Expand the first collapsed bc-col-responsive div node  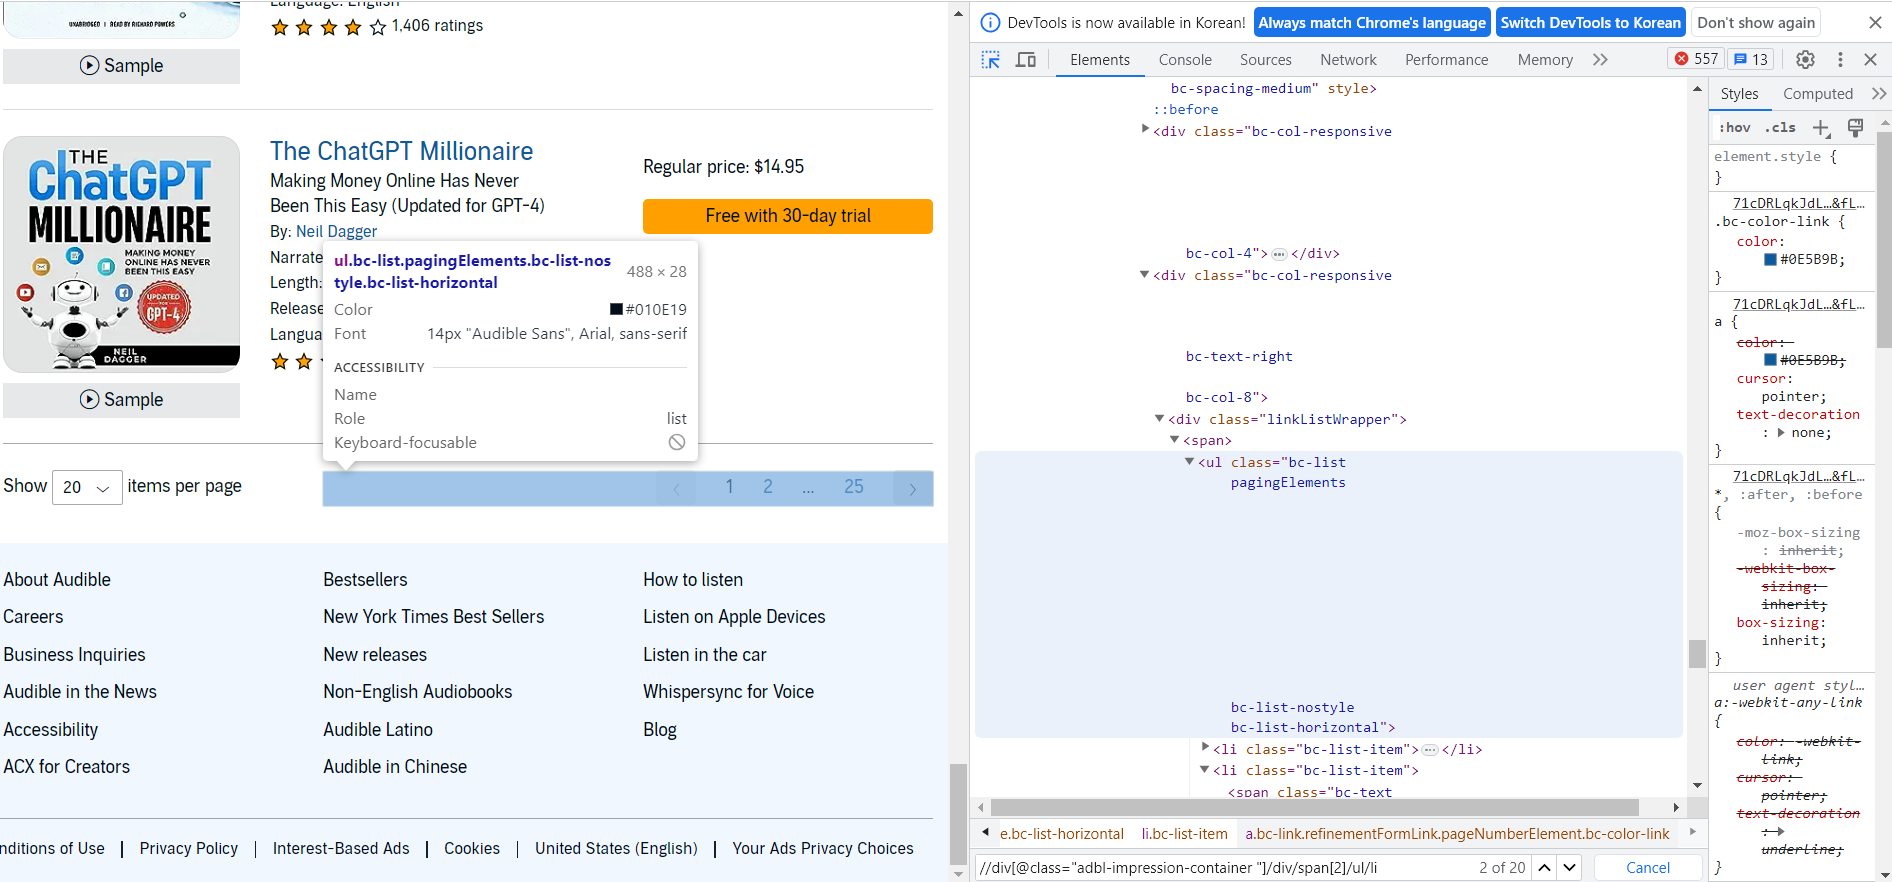tap(1145, 130)
